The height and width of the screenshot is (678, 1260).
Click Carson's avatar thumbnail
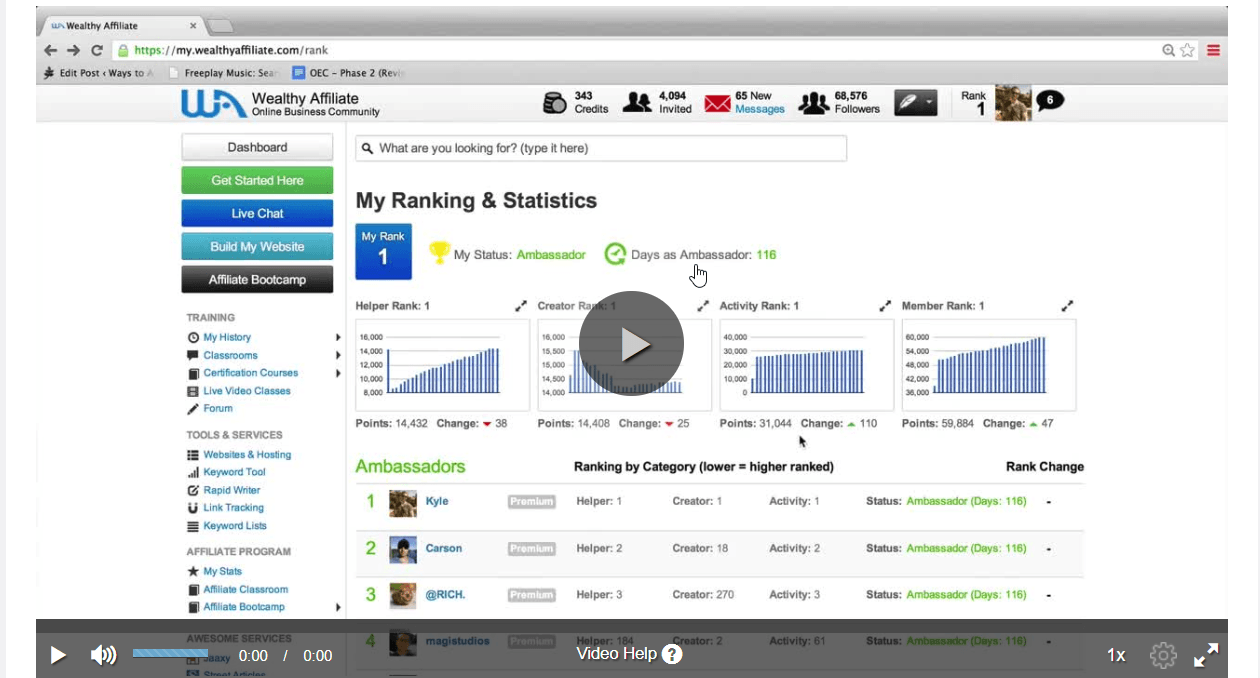403,550
